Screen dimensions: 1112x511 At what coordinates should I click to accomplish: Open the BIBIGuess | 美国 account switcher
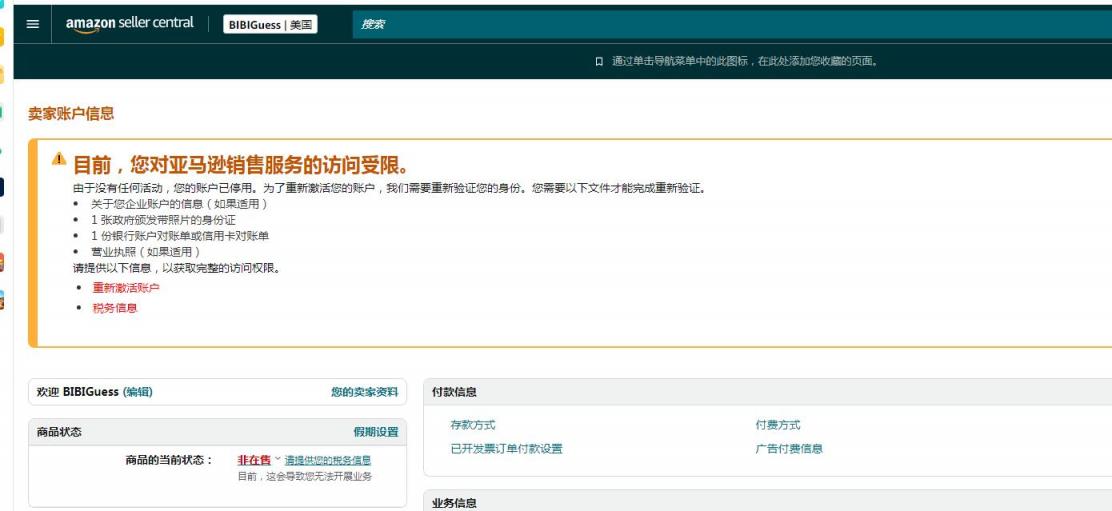pos(270,24)
